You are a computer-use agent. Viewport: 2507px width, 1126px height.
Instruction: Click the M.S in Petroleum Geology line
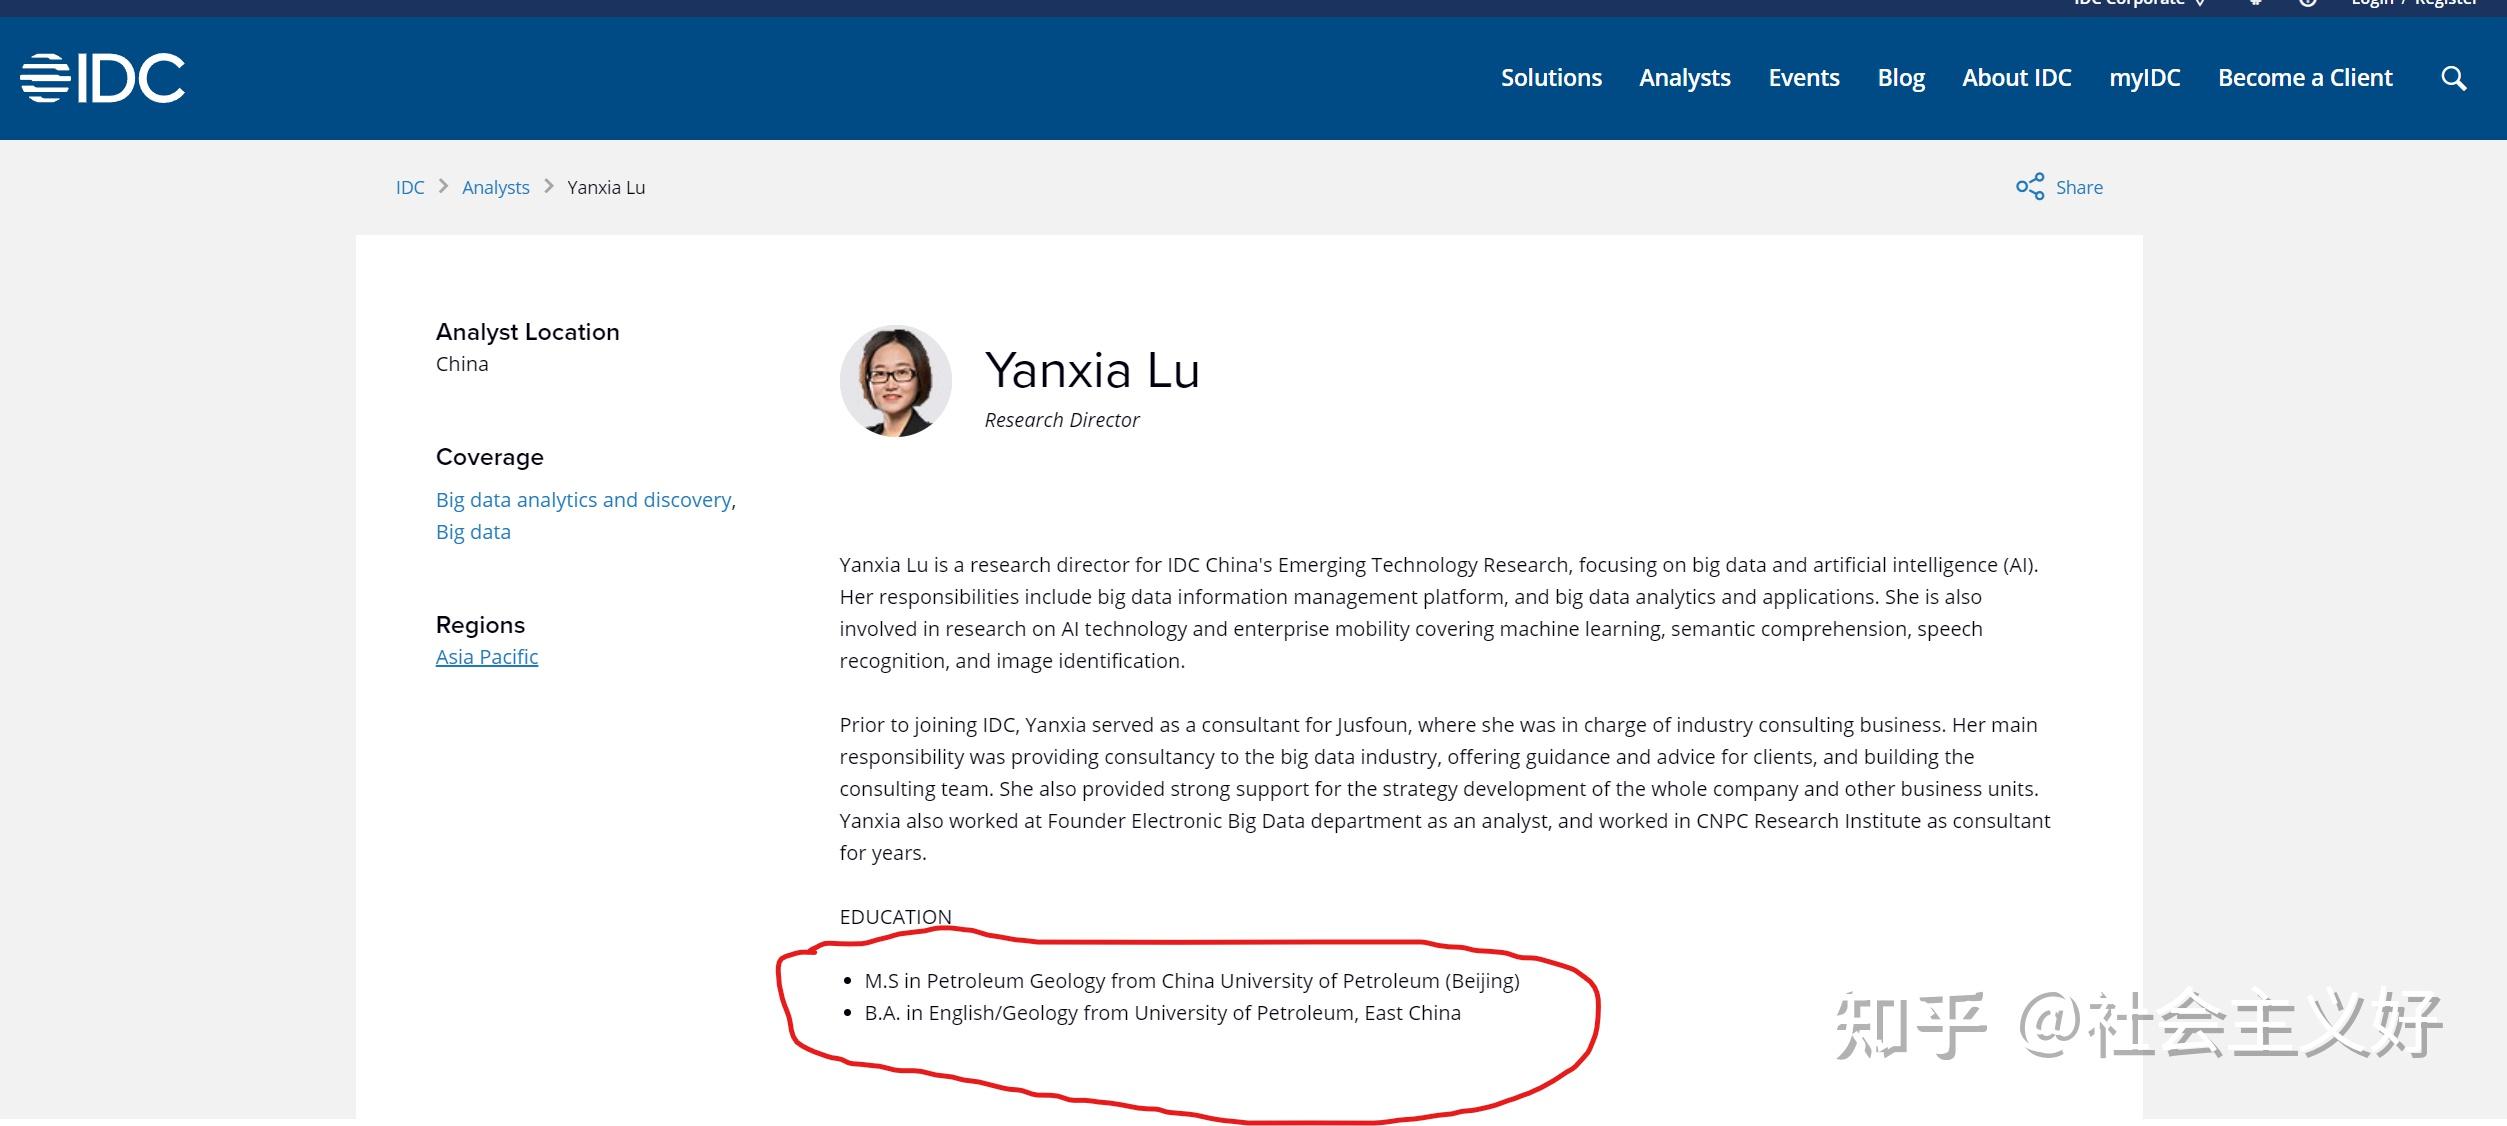[x=1192, y=981]
